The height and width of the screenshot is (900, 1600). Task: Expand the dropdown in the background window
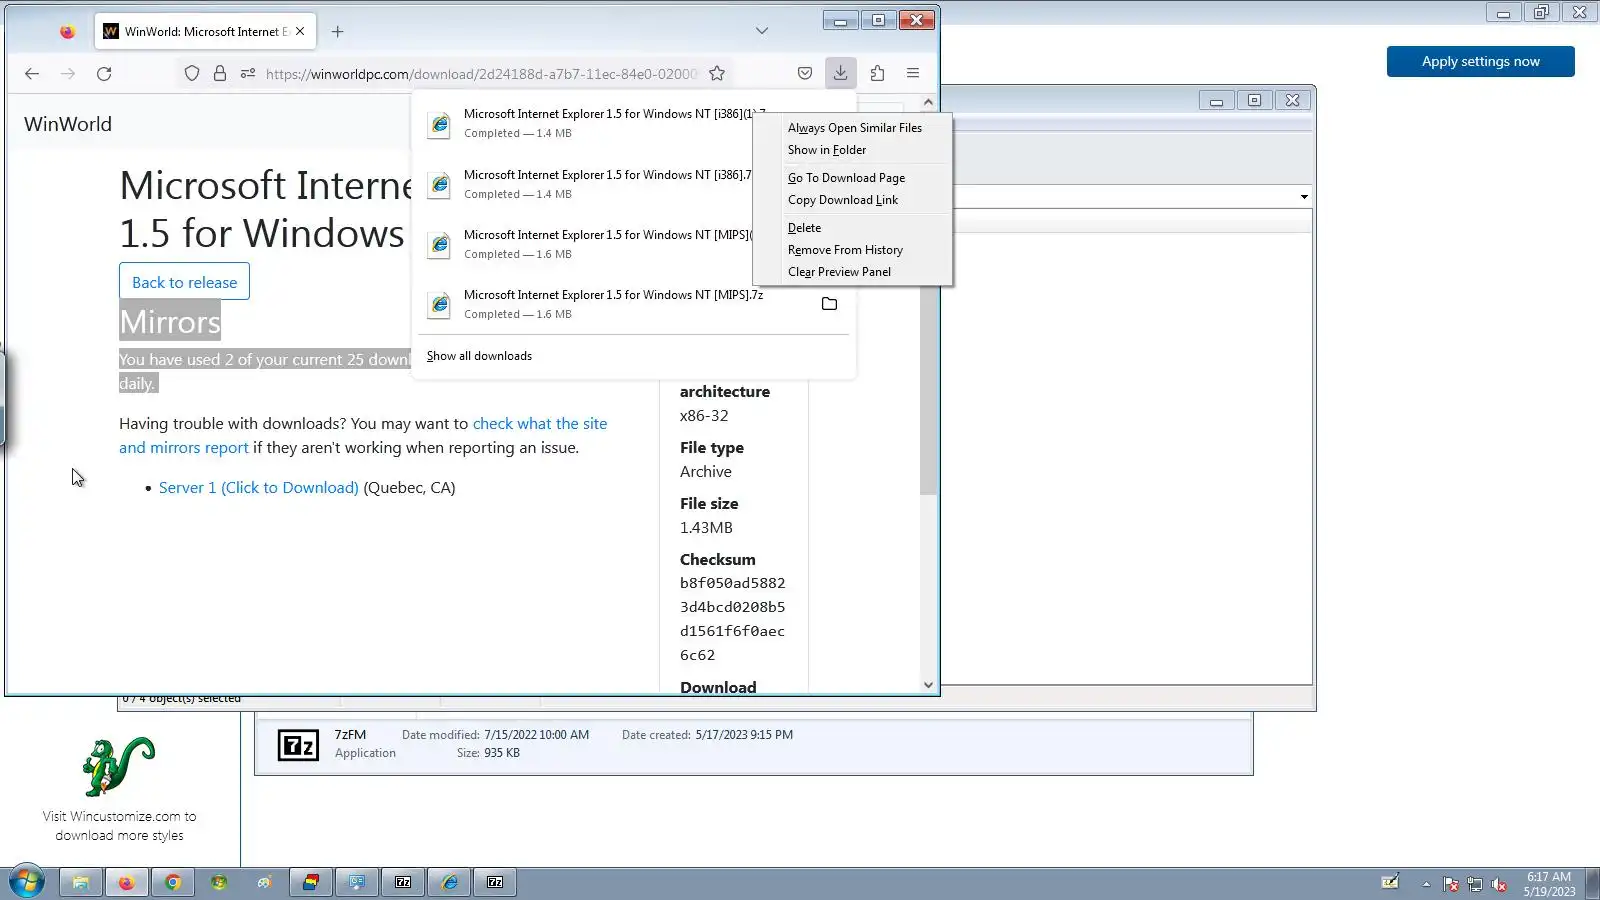(x=1304, y=197)
